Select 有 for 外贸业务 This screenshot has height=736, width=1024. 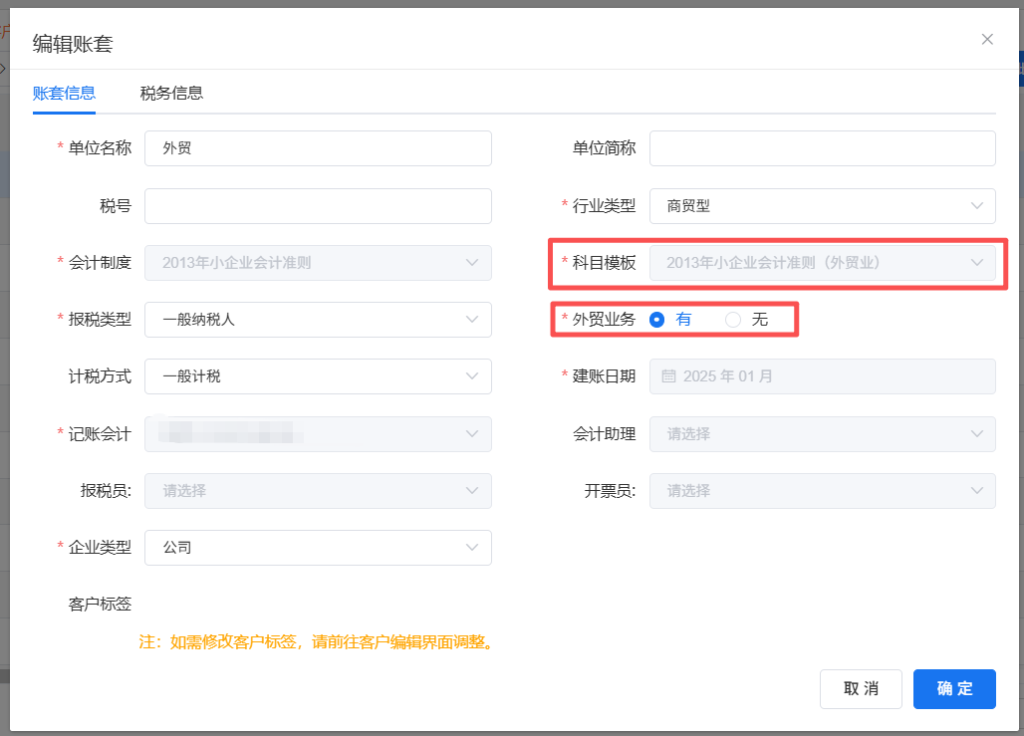657,320
